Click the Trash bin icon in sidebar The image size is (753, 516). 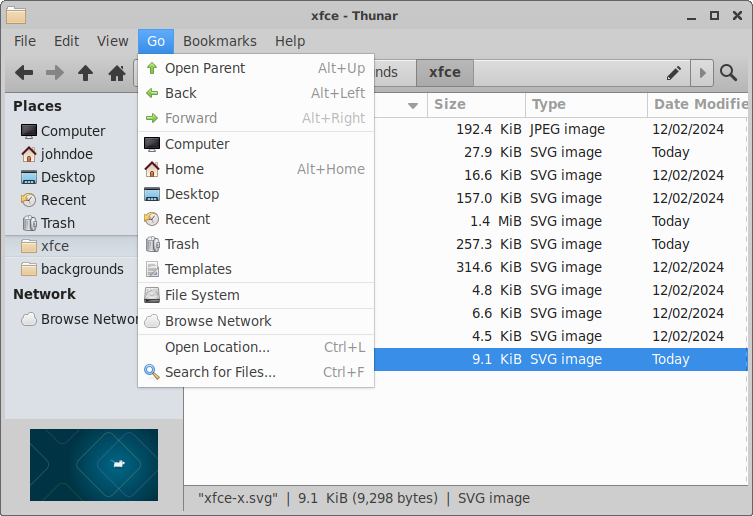29,223
